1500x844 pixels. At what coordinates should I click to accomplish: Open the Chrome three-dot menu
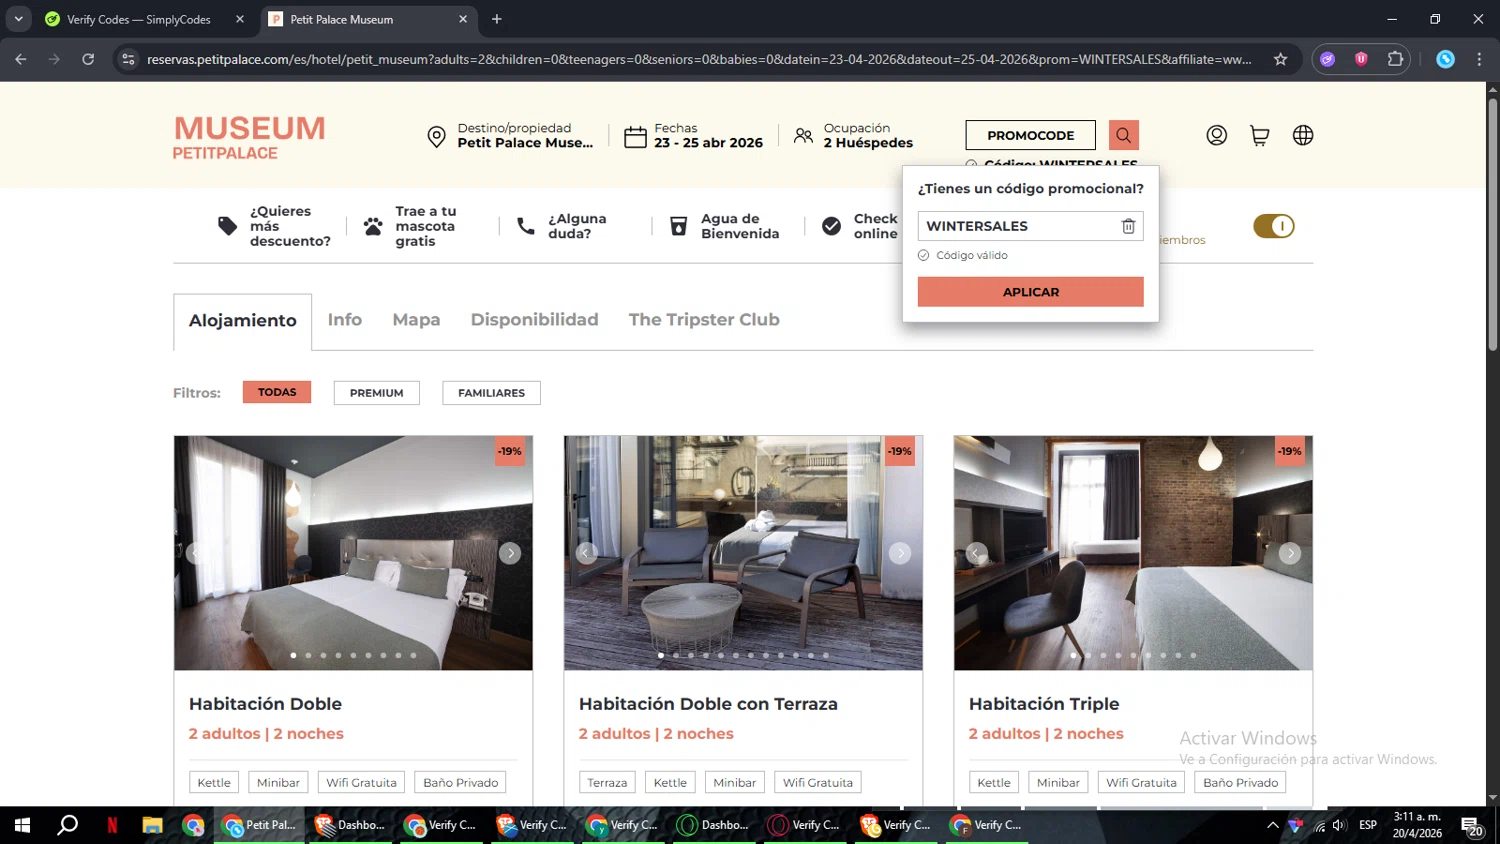click(1479, 59)
